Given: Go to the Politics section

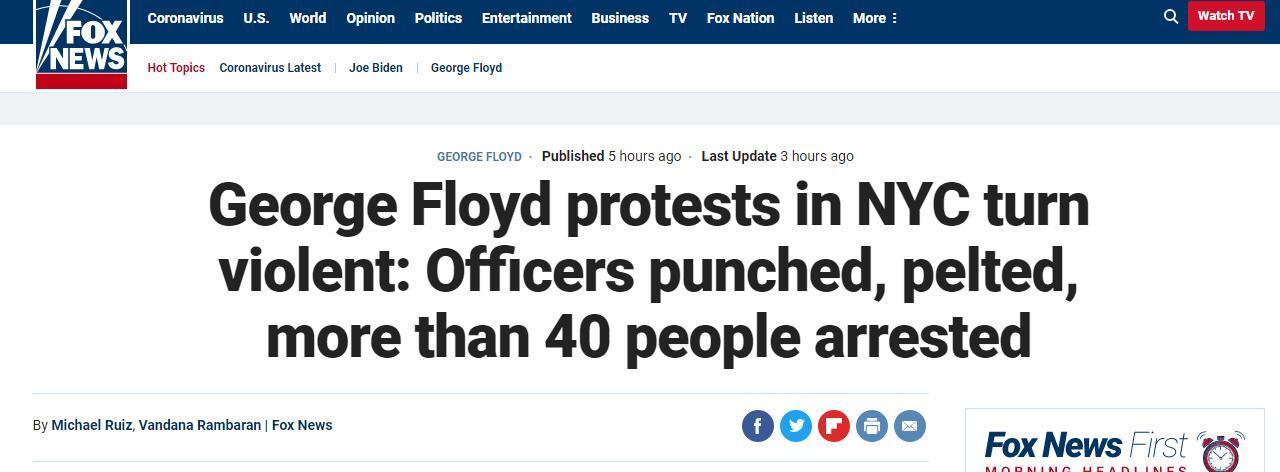Looking at the screenshot, I should [438, 18].
